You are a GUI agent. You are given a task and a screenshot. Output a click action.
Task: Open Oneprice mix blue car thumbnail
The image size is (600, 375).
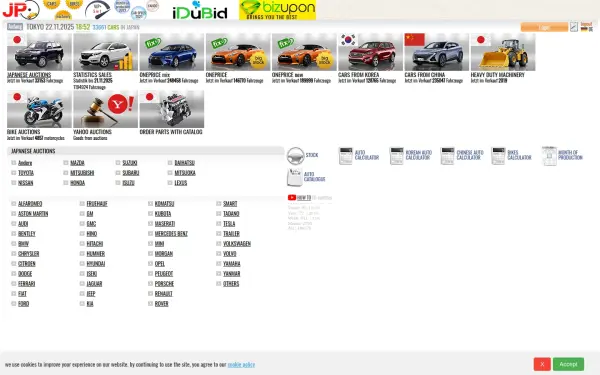[171, 52]
